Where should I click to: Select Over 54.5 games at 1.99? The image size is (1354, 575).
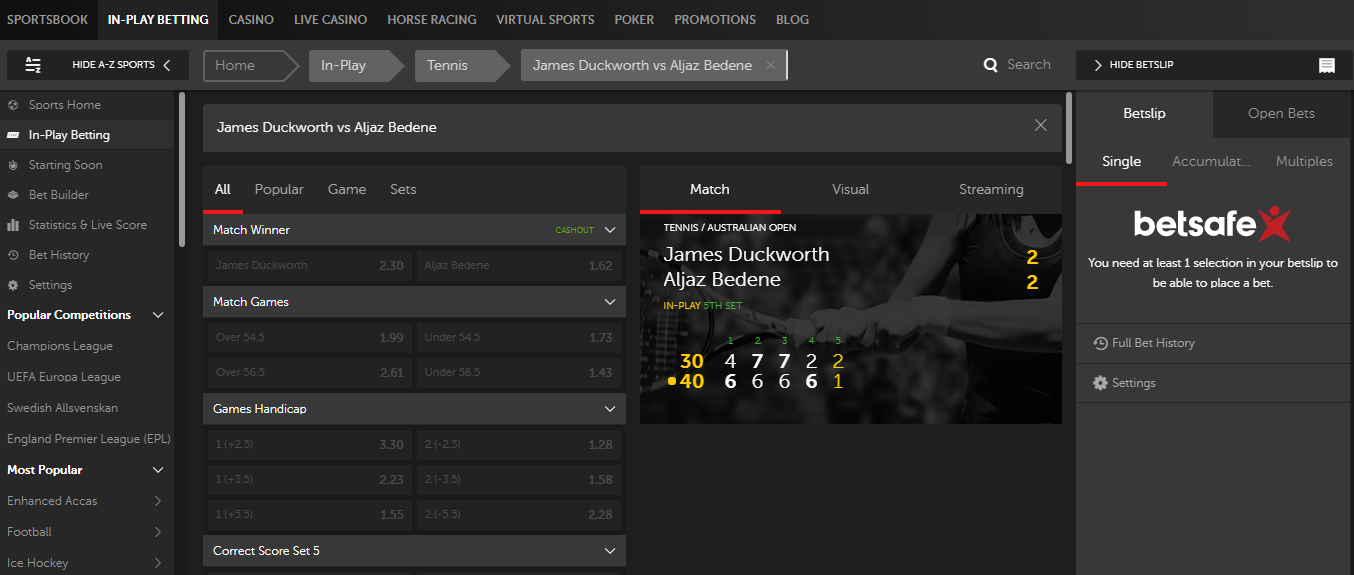pos(309,338)
